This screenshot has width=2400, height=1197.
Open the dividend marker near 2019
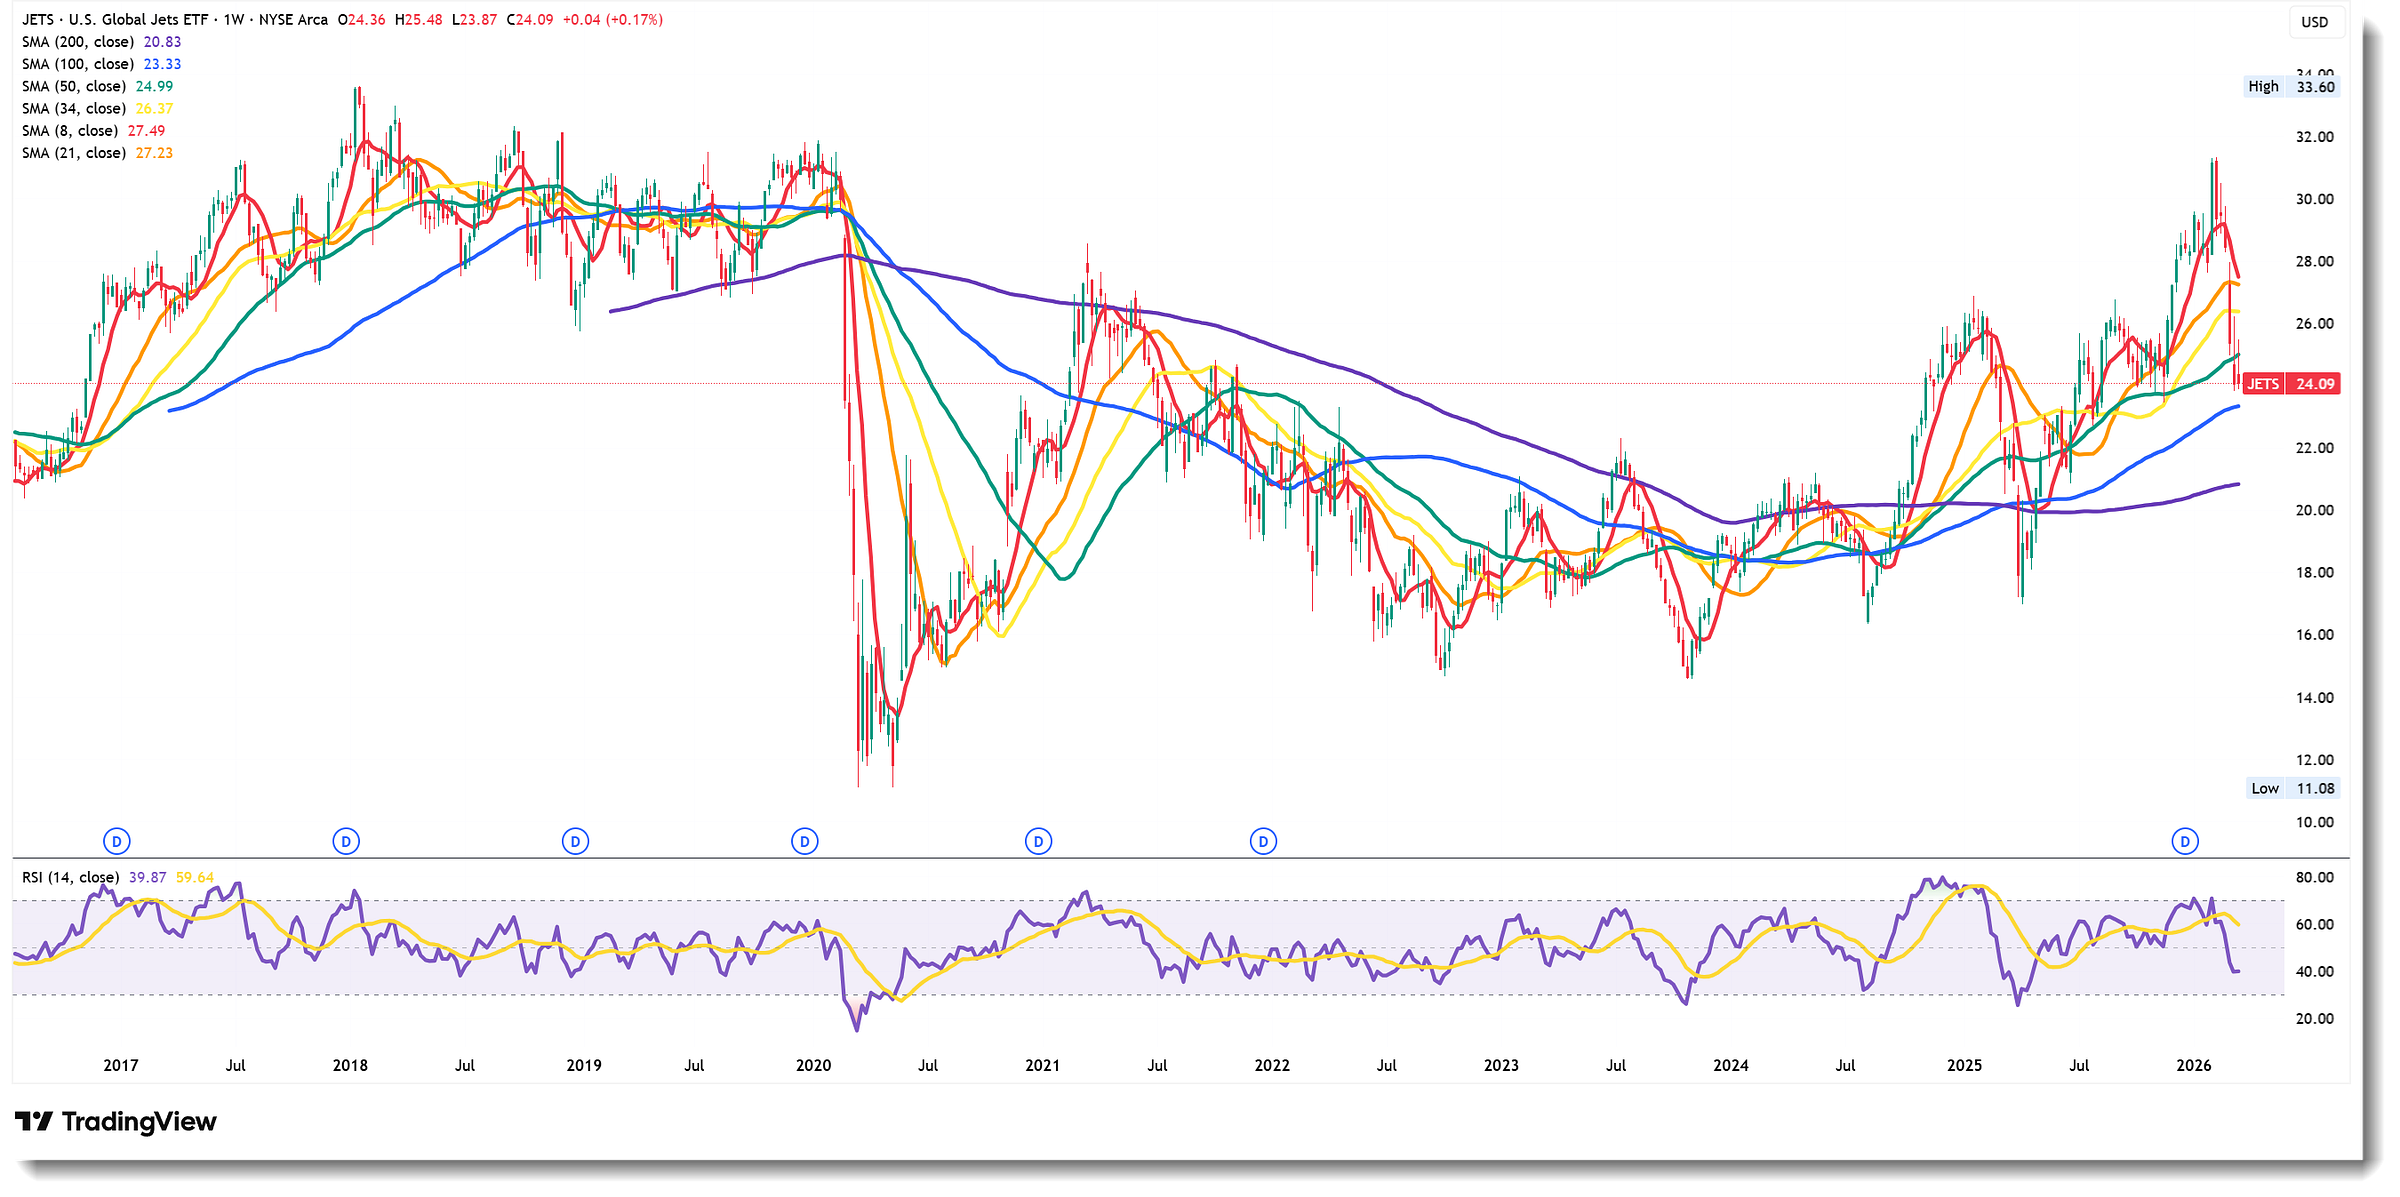(x=575, y=842)
